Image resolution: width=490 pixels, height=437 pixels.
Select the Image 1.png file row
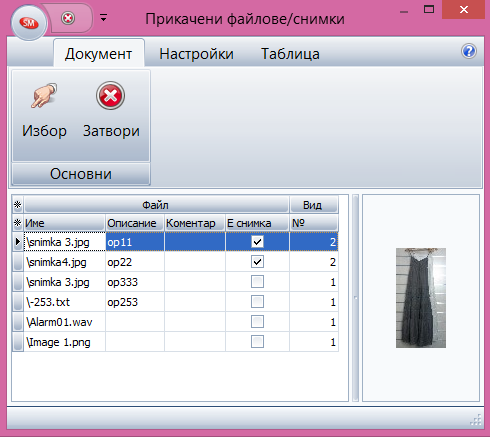tap(175, 342)
